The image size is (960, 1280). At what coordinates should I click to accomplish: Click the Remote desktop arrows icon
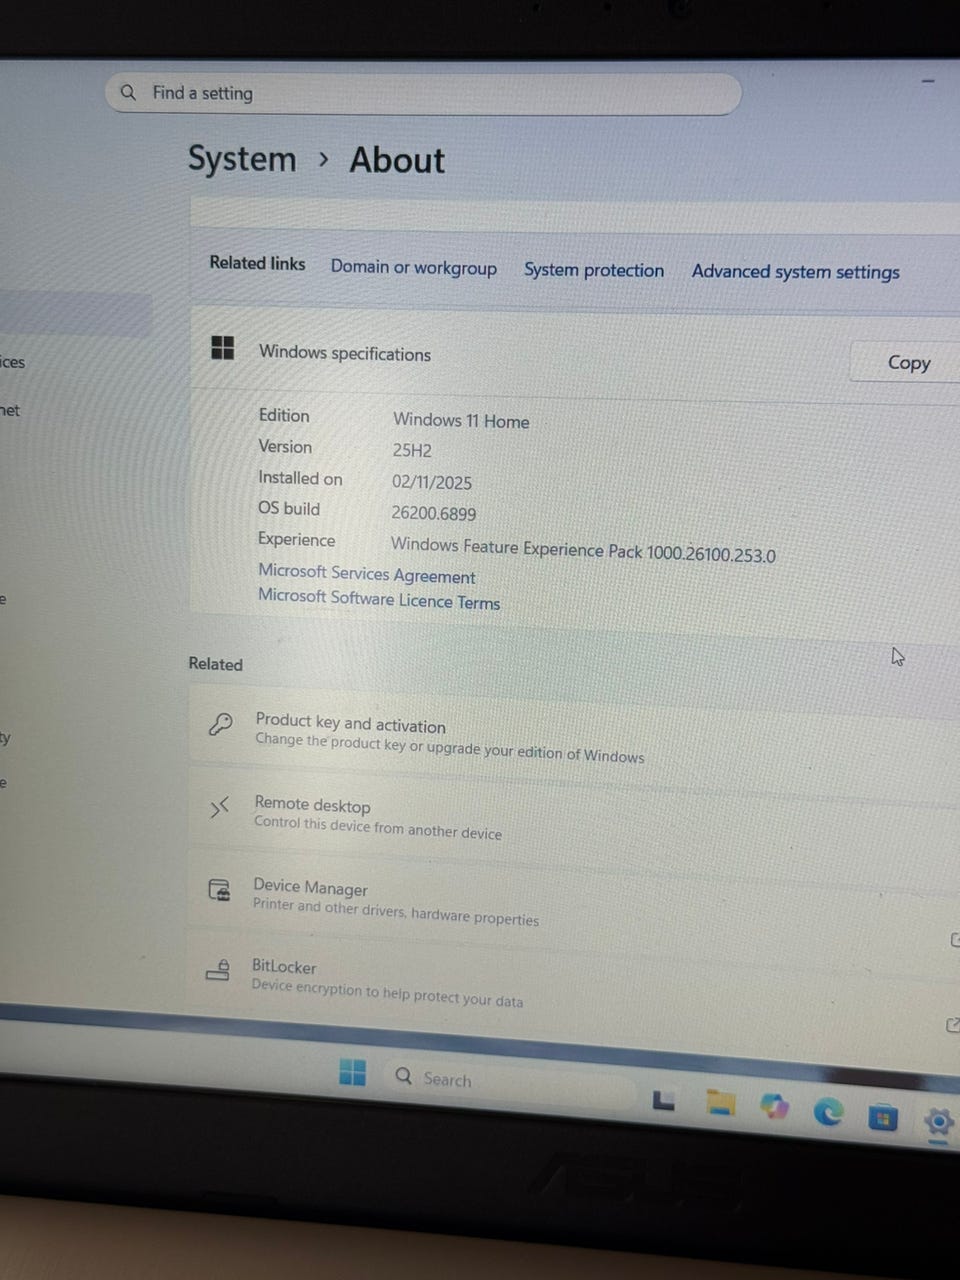219,807
